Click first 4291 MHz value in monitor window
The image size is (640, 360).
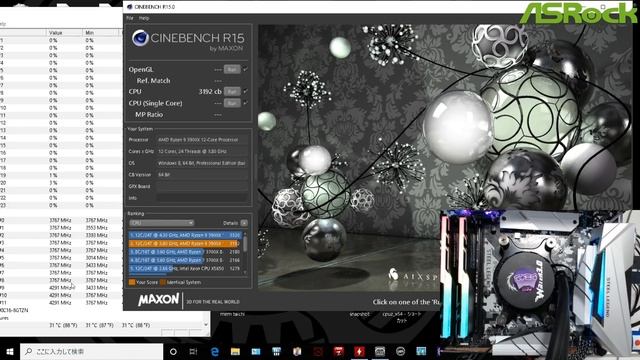tap(60, 288)
